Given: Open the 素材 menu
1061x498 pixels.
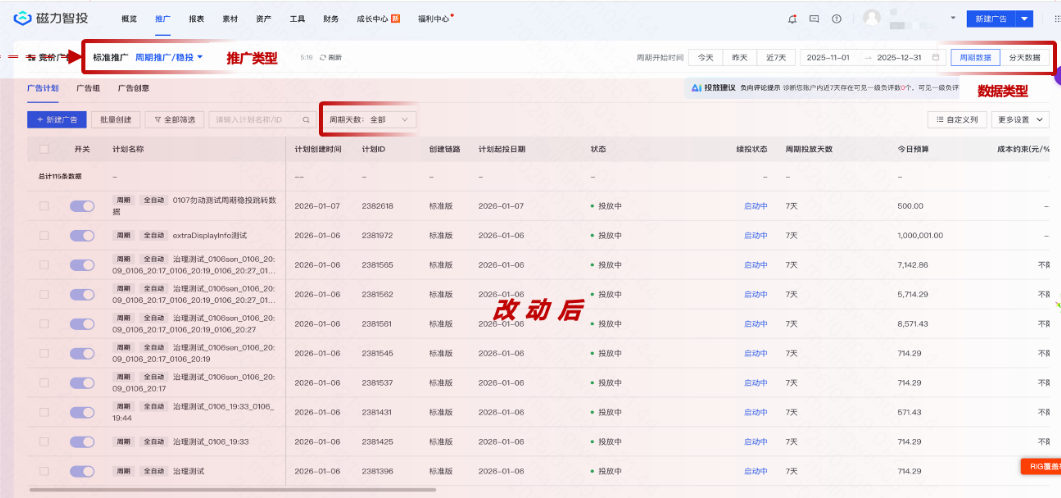Looking at the screenshot, I should 230,19.
